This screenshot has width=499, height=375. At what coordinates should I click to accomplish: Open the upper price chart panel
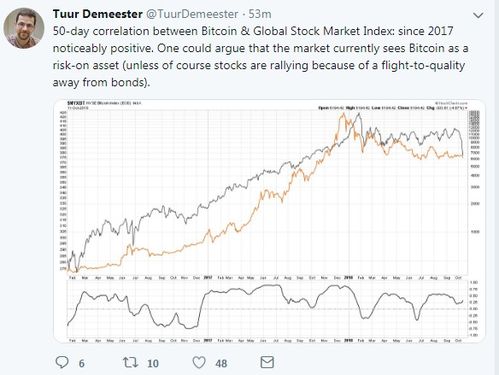click(x=267, y=192)
